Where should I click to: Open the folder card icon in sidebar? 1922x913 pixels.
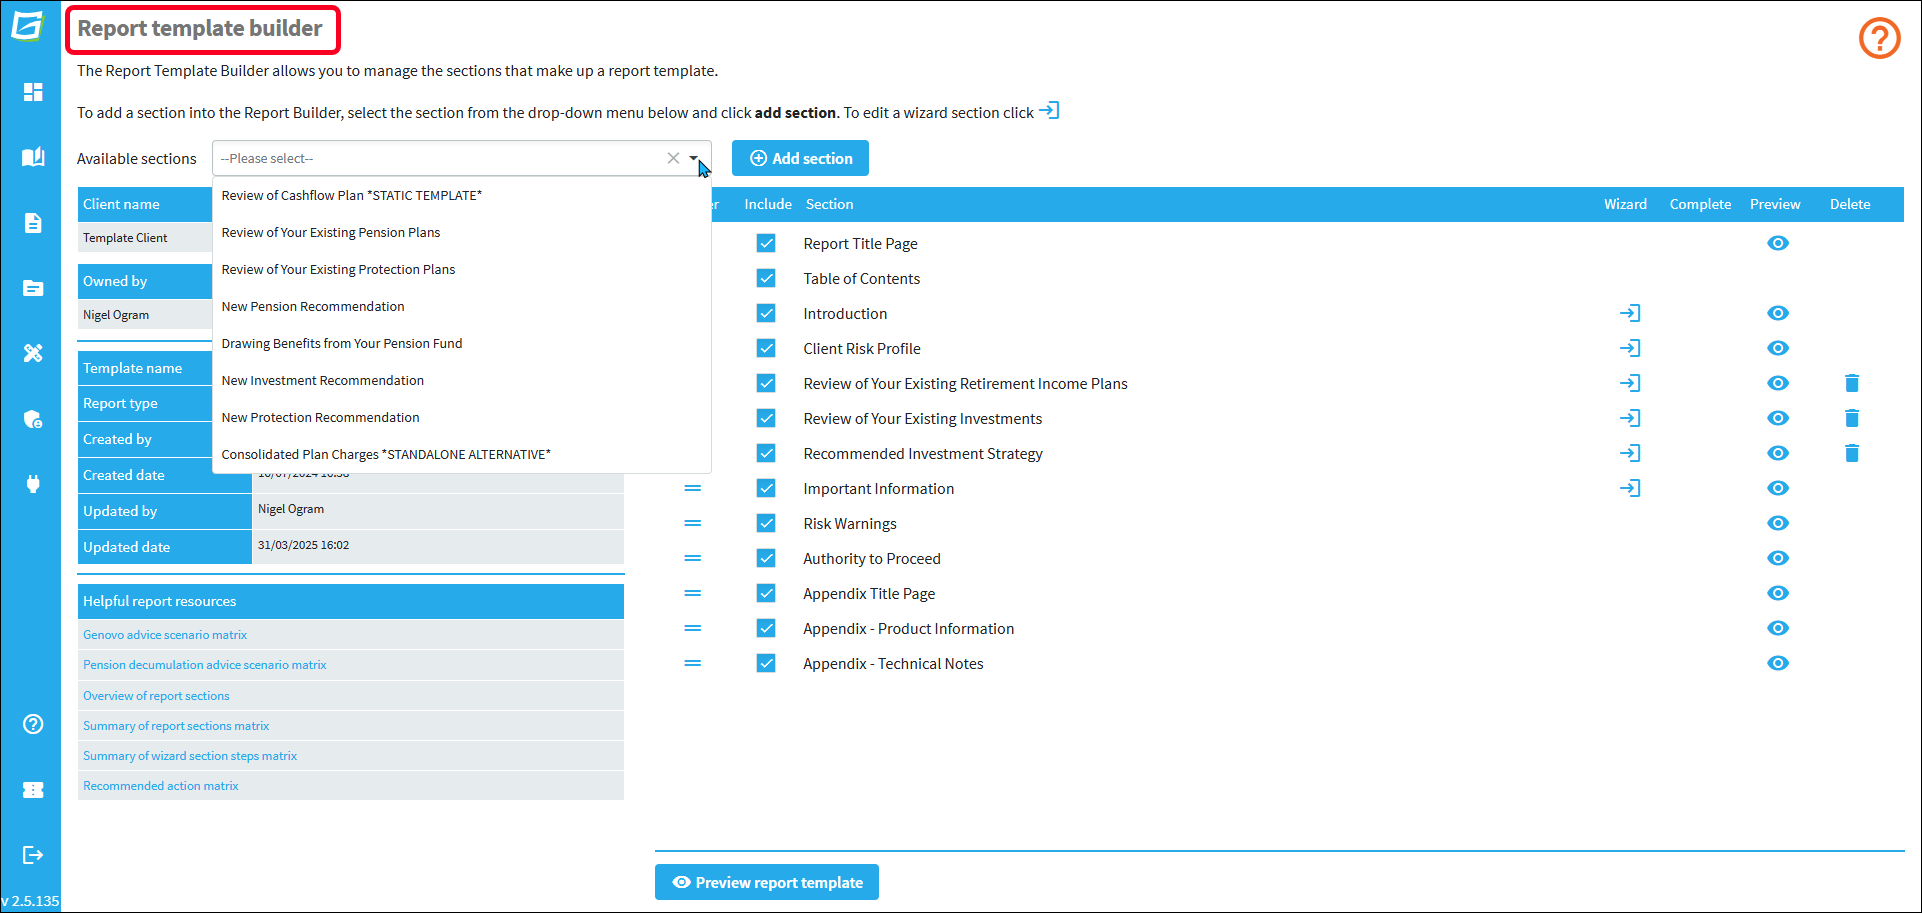[x=33, y=288]
